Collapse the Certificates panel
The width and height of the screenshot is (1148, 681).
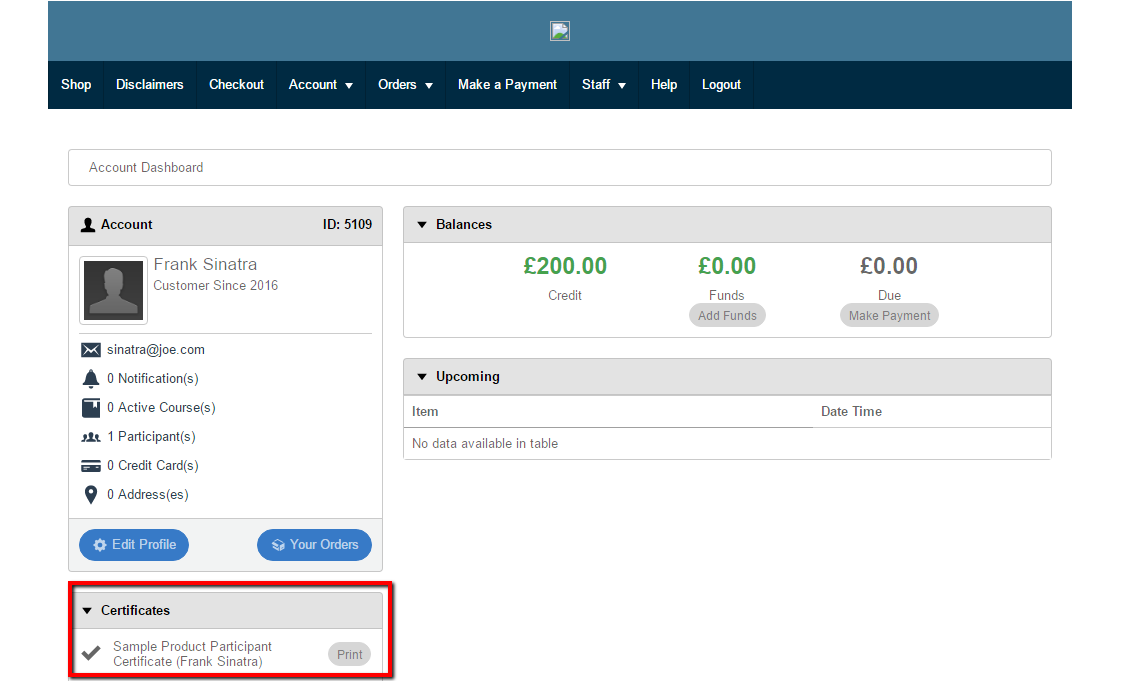(87, 611)
